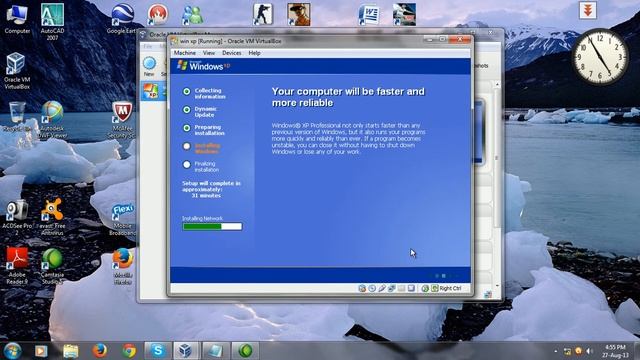Click the USB devices icon in VM status bar
The image size is (640, 360).
click(382, 288)
